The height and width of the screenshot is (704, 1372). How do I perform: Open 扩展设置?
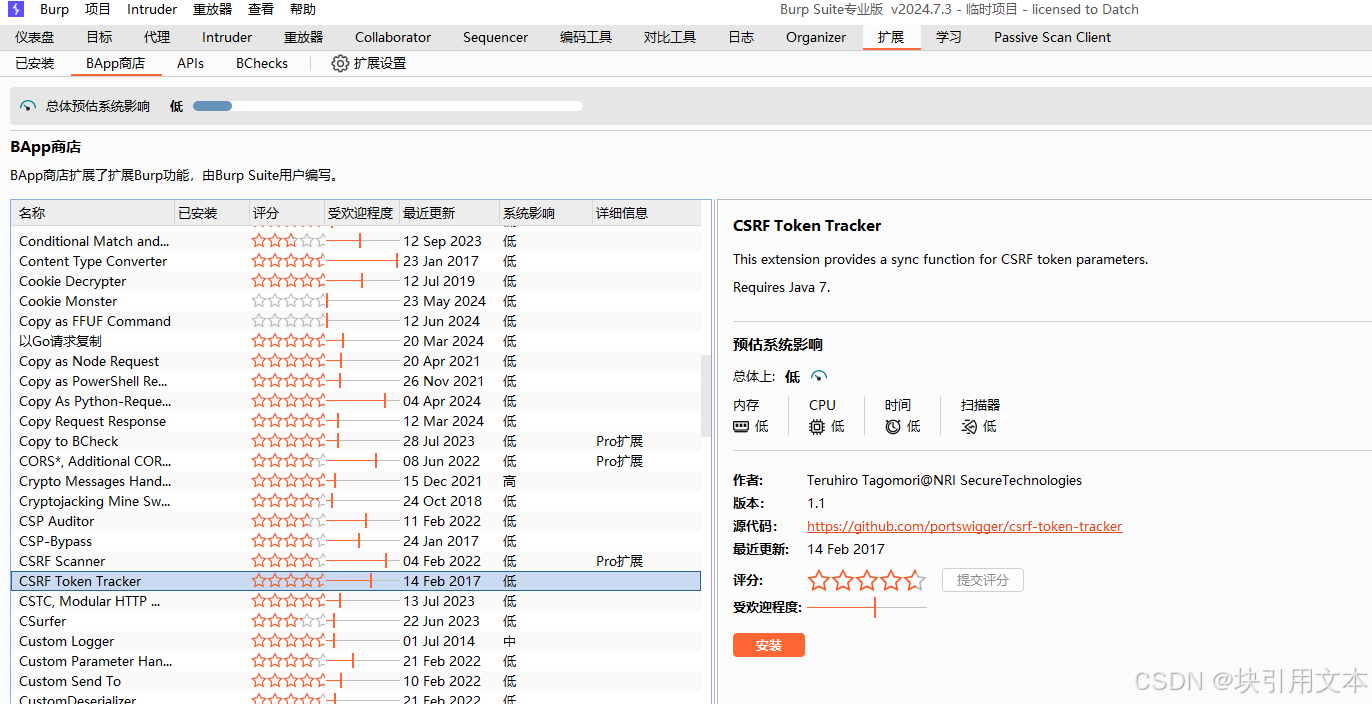pyautogui.click(x=369, y=63)
